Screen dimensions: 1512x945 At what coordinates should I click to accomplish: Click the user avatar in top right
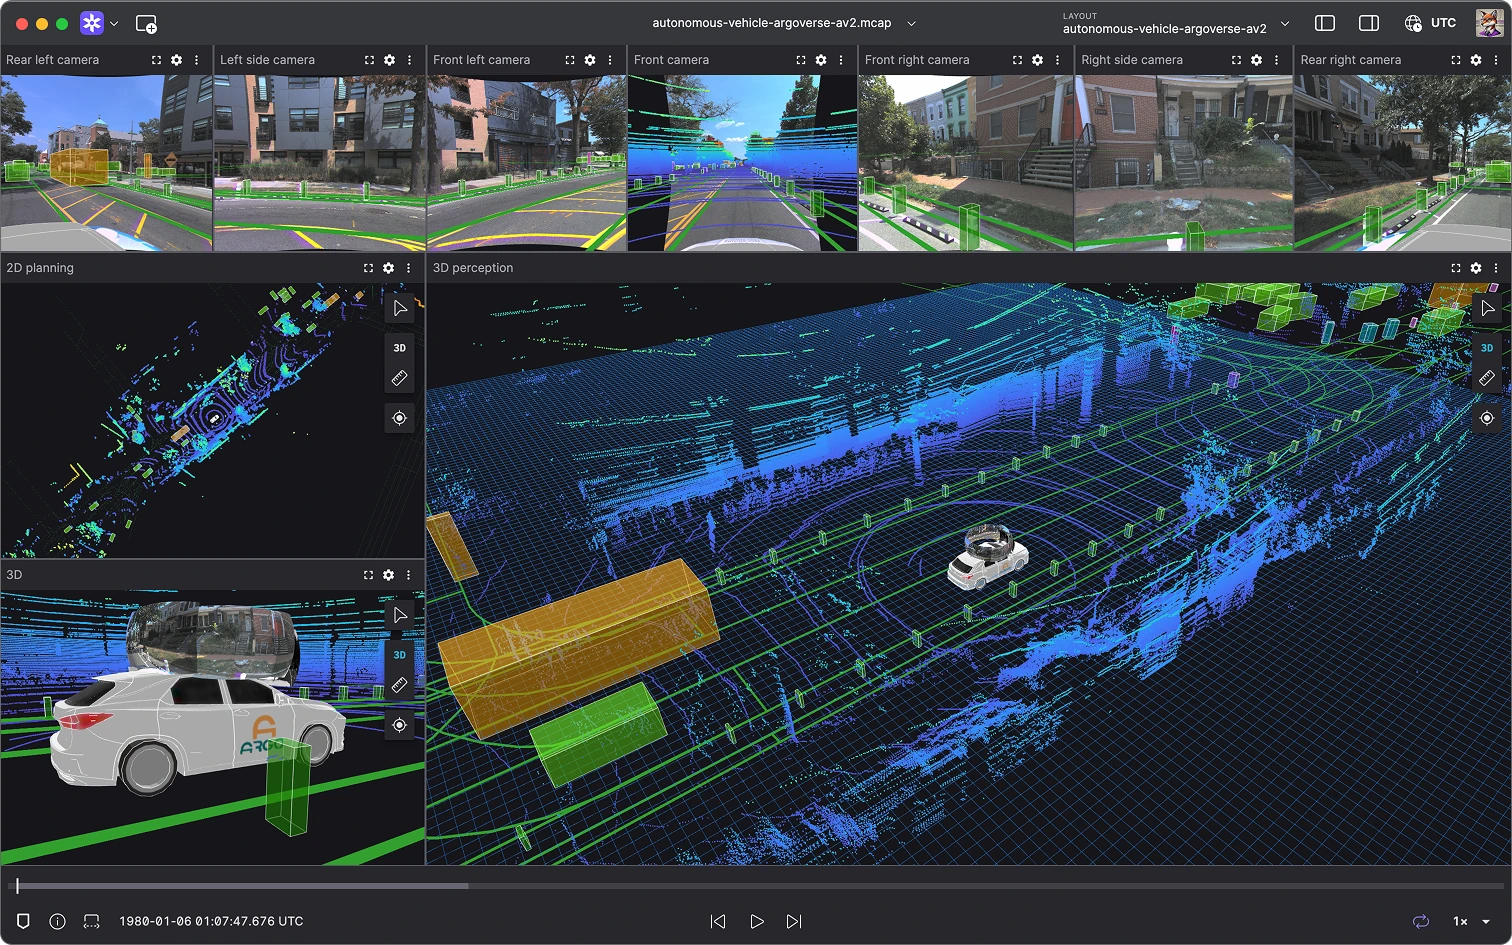[x=1488, y=23]
